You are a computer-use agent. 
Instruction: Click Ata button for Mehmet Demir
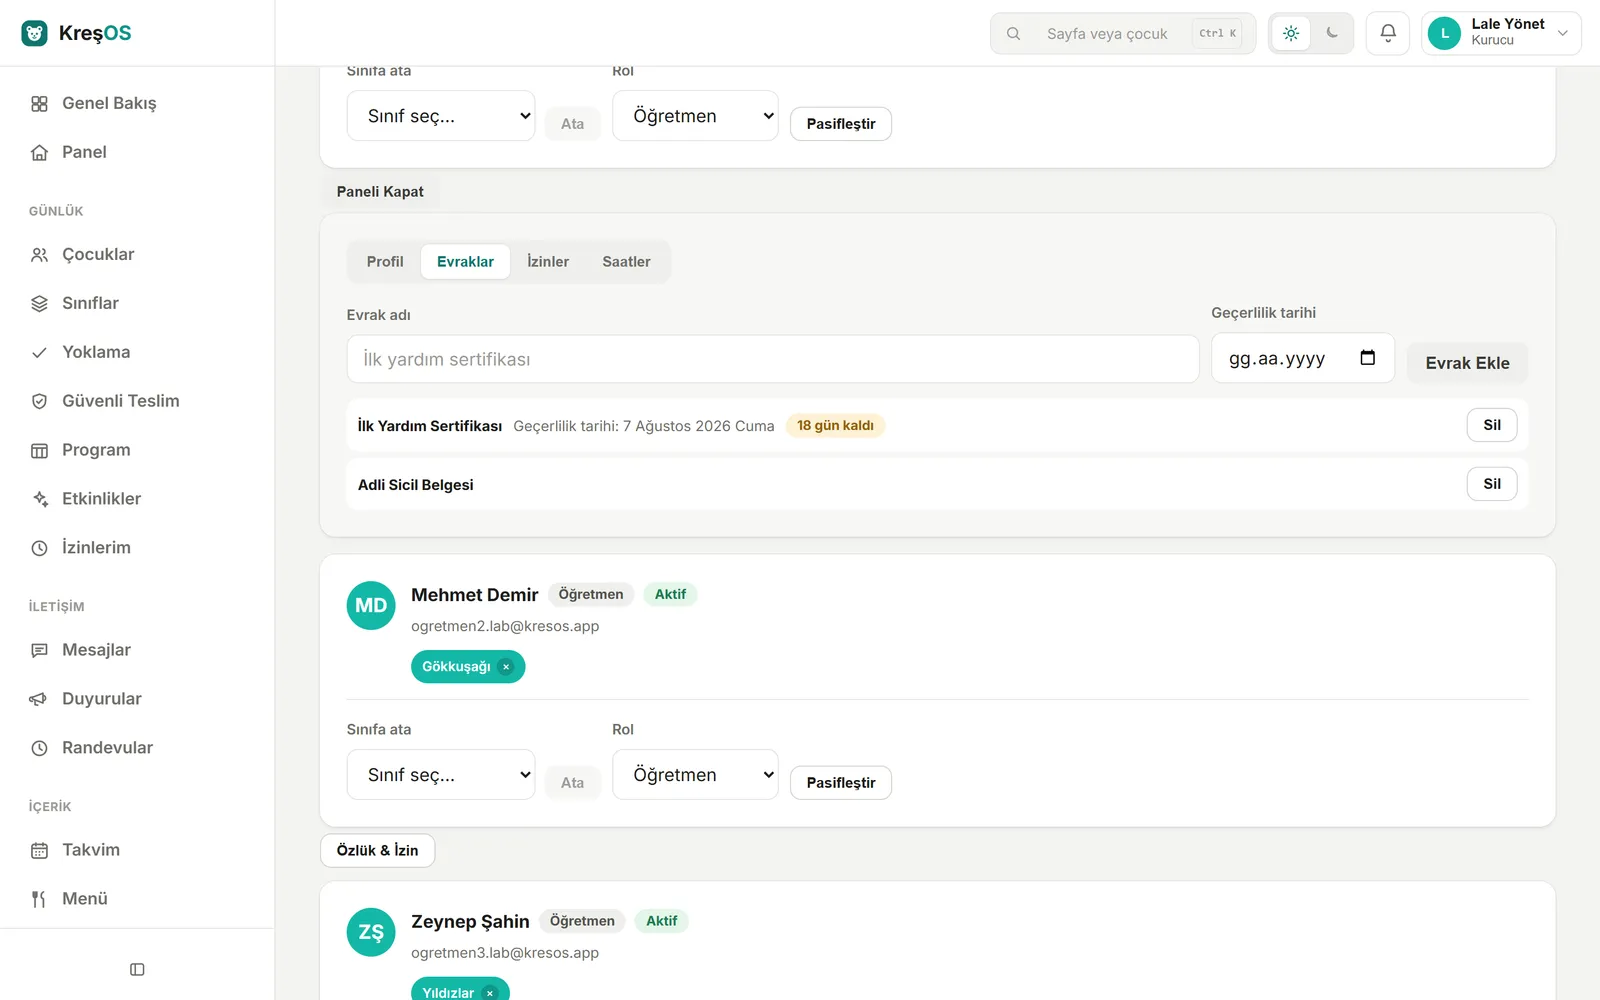click(x=572, y=783)
